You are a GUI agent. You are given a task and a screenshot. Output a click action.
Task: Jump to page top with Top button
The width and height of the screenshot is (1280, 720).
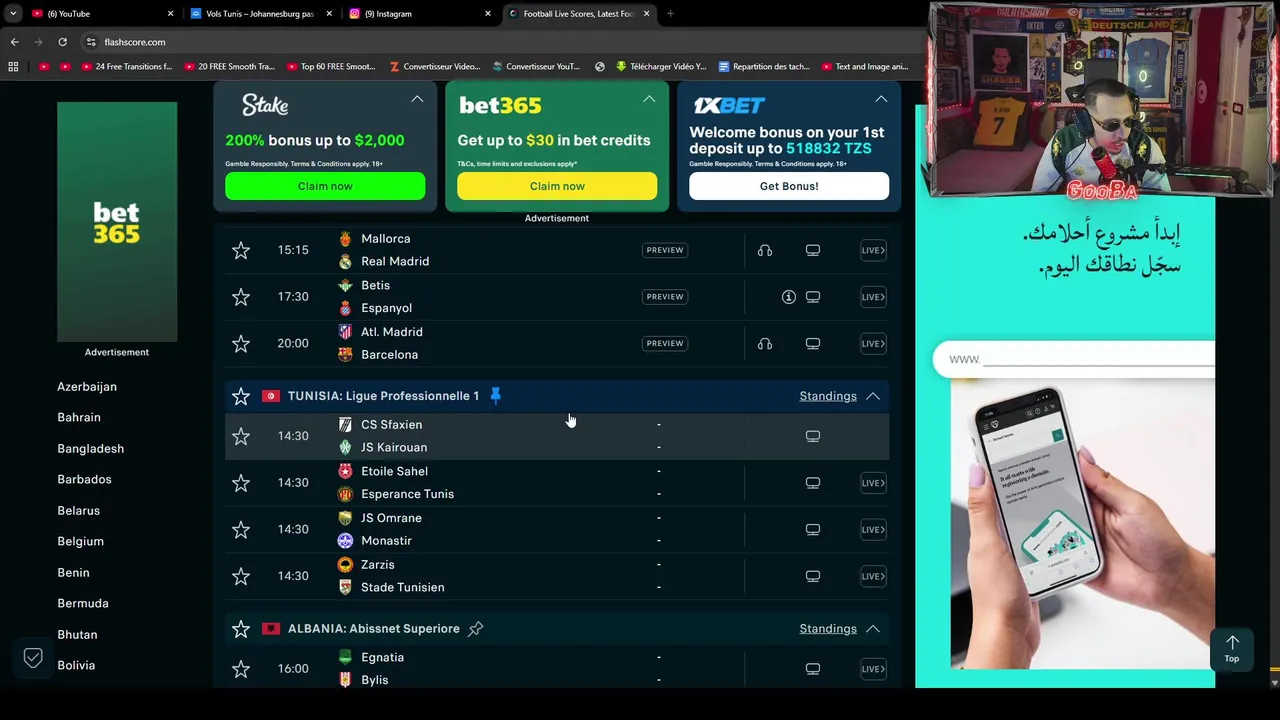click(1232, 649)
